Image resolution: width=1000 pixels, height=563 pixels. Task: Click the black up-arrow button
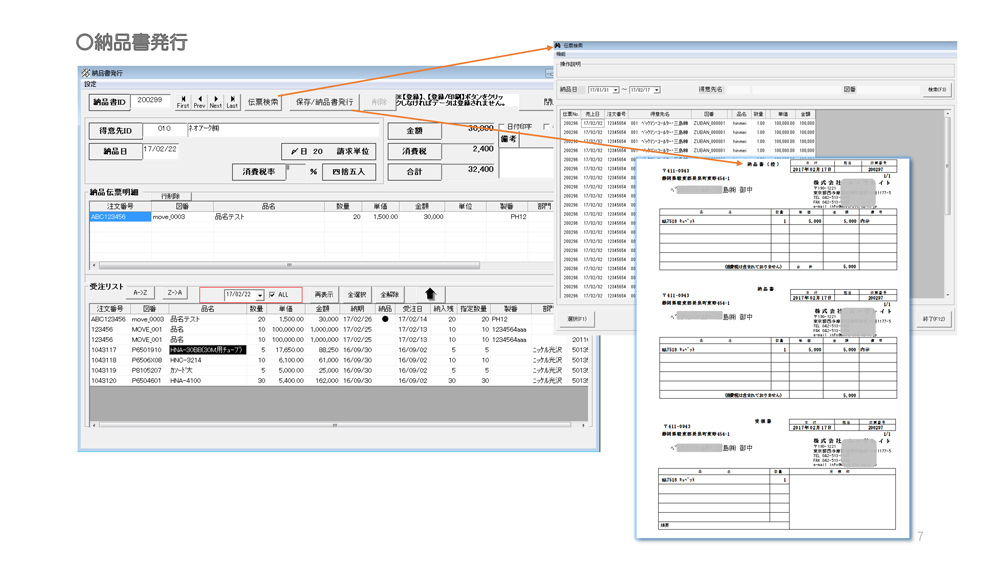coord(430,294)
